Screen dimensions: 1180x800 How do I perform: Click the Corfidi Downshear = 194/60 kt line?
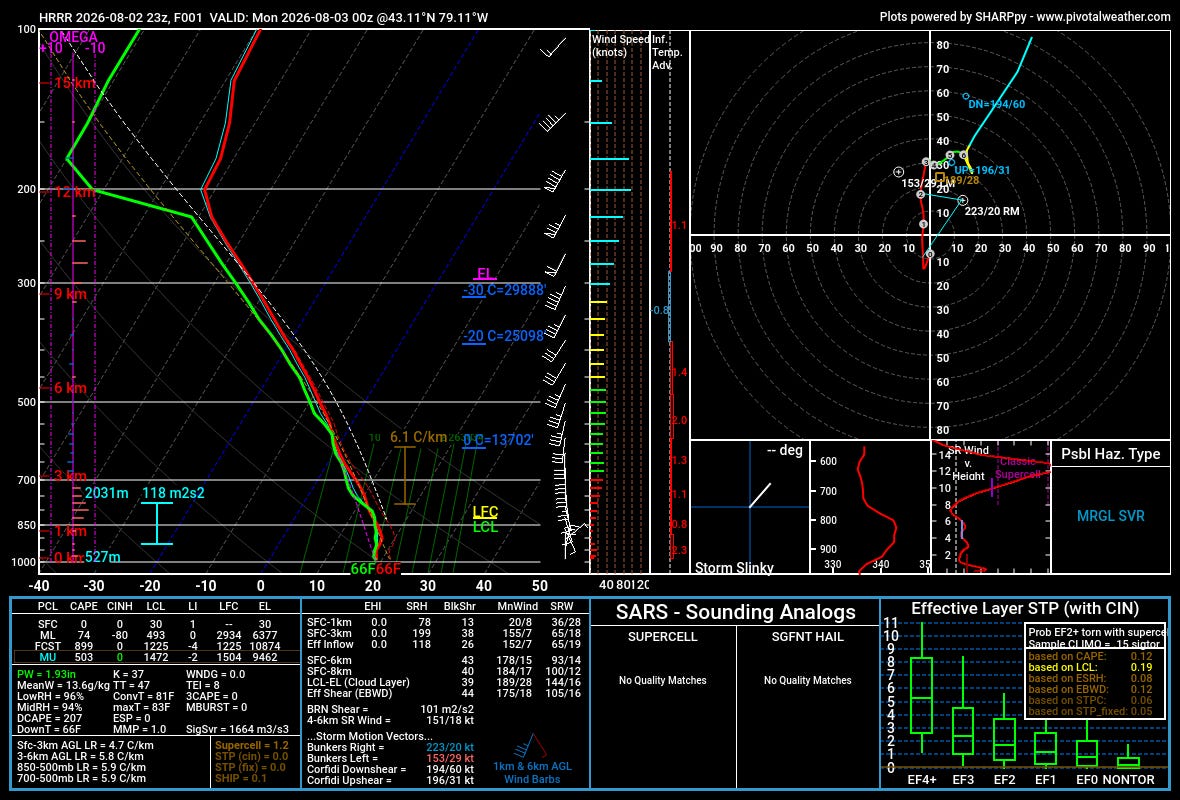click(x=391, y=769)
